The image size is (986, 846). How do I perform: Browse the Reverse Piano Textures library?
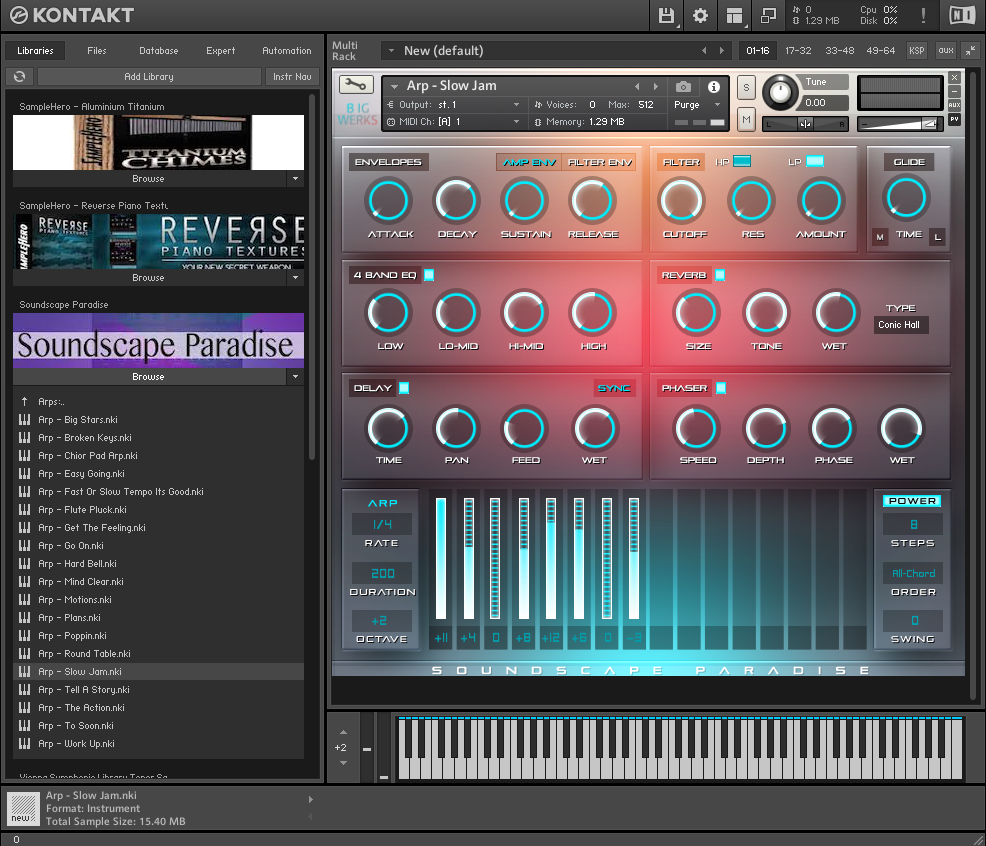(x=148, y=277)
